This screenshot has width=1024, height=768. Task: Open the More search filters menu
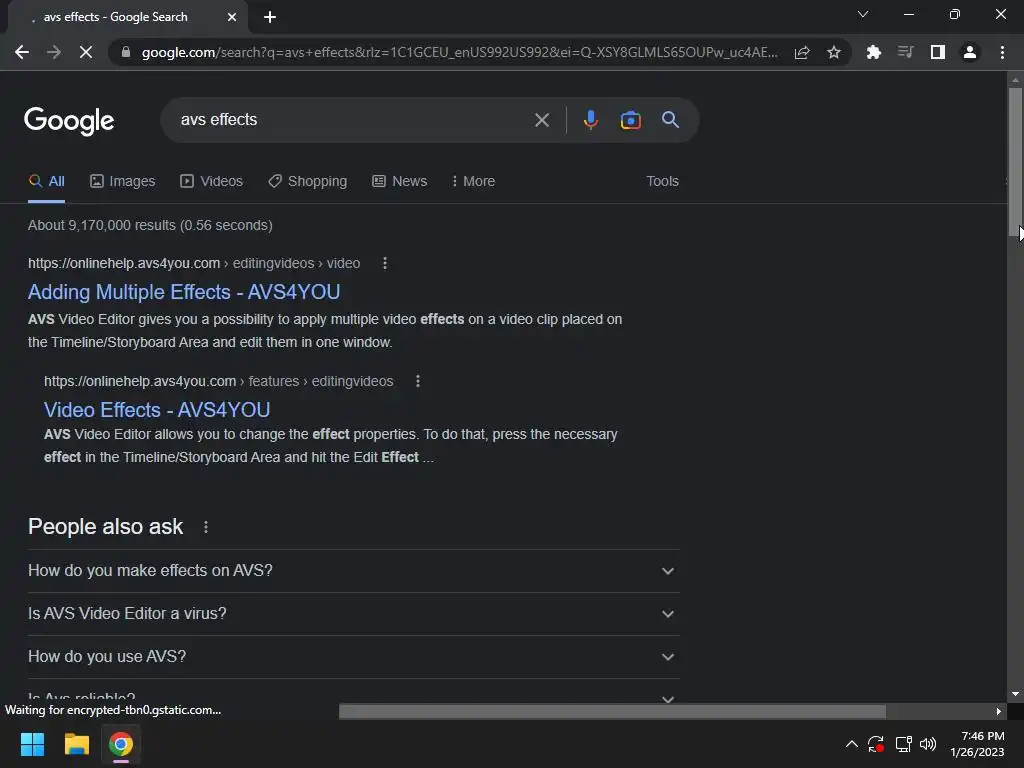(473, 181)
